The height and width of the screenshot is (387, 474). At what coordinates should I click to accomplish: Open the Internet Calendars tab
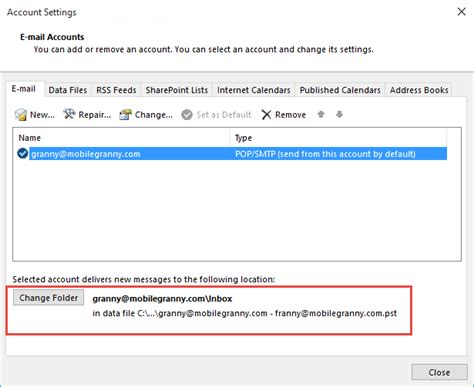254,90
